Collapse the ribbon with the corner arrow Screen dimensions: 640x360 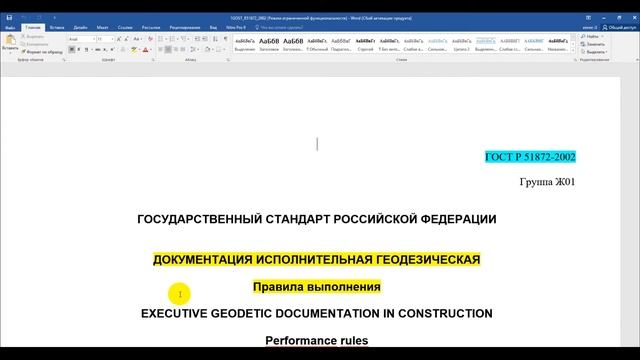[x=637, y=60]
